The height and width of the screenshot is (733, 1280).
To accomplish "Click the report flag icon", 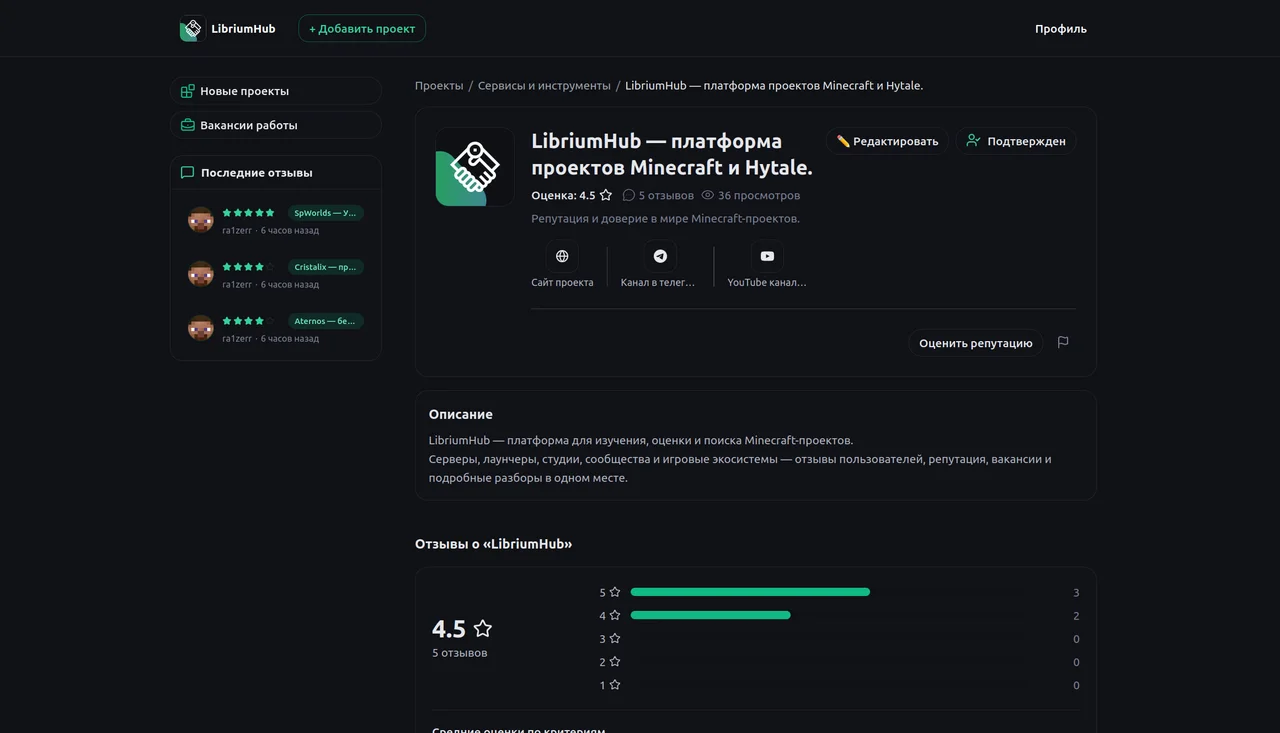I will pyautogui.click(x=1063, y=342).
